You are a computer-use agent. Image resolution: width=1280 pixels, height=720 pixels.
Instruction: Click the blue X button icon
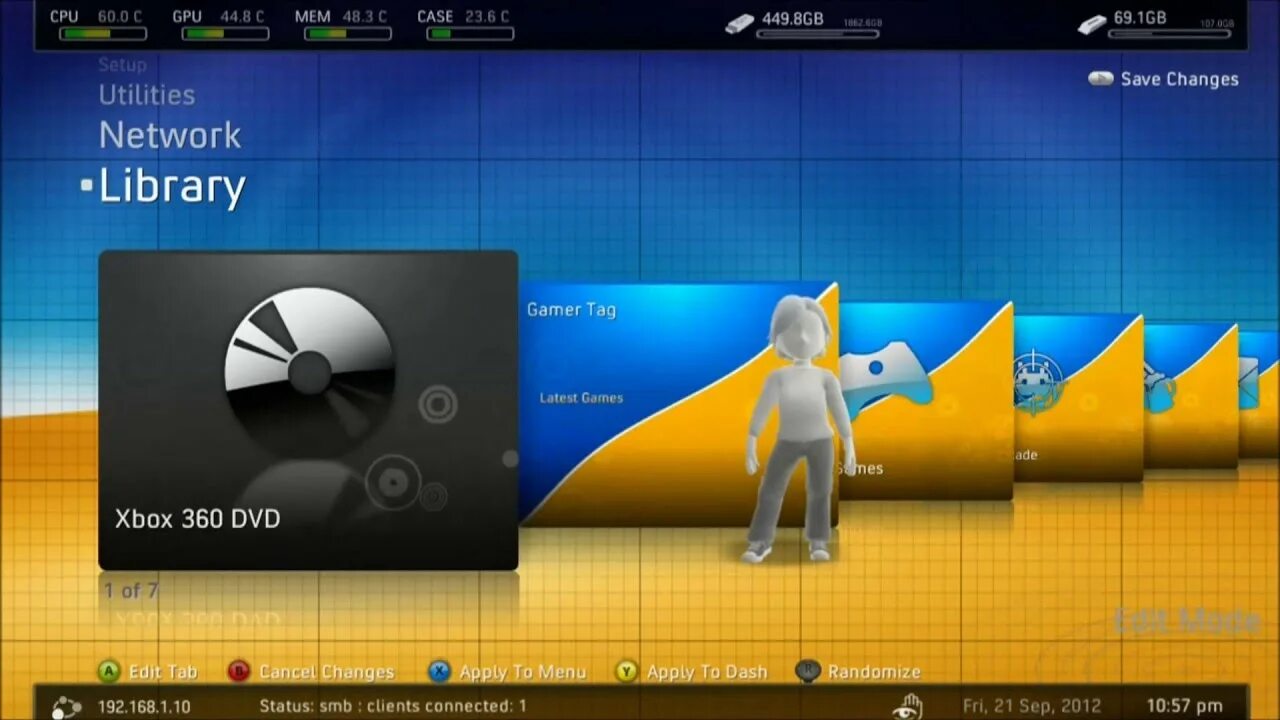coord(439,671)
